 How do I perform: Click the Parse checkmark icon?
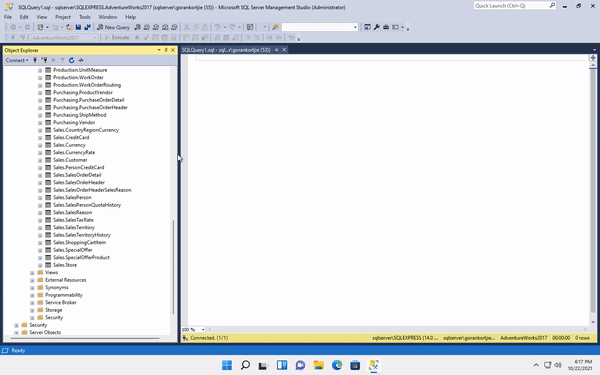[146, 38]
